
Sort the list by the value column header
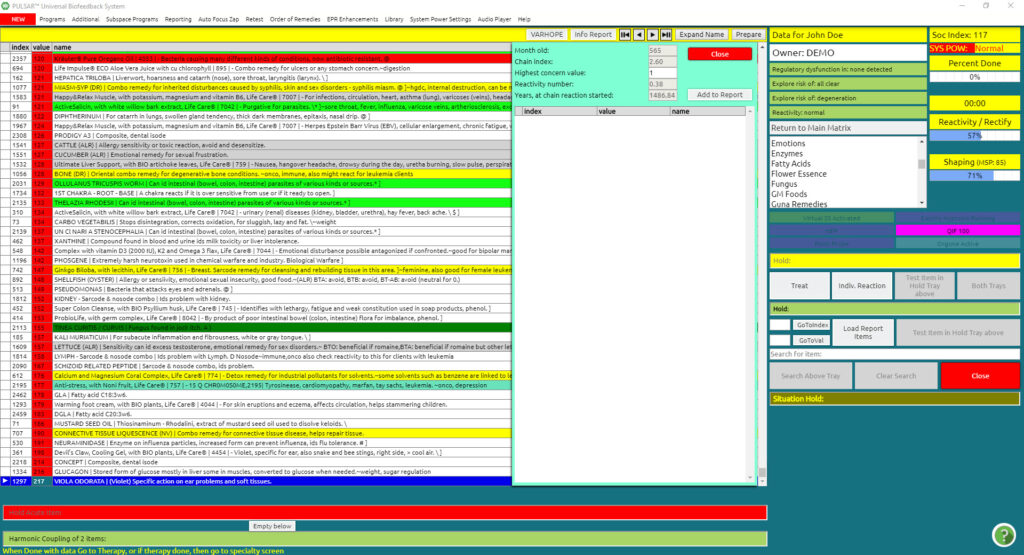pyautogui.click(x=41, y=47)
